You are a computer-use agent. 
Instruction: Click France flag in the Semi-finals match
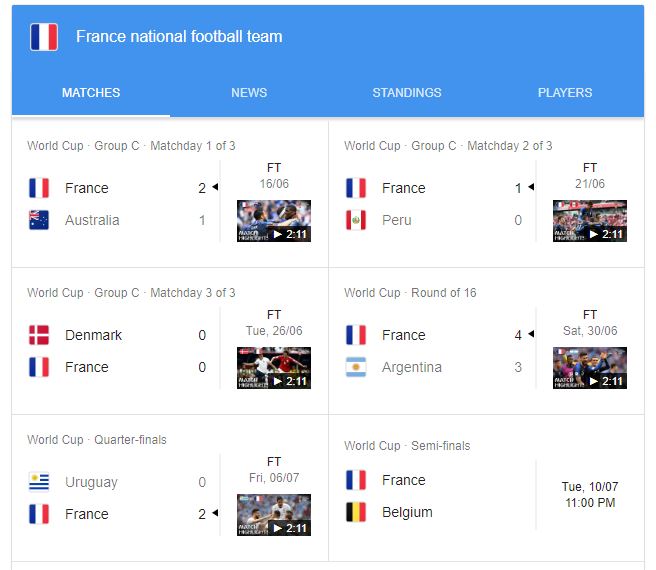[x=356, y=480]
